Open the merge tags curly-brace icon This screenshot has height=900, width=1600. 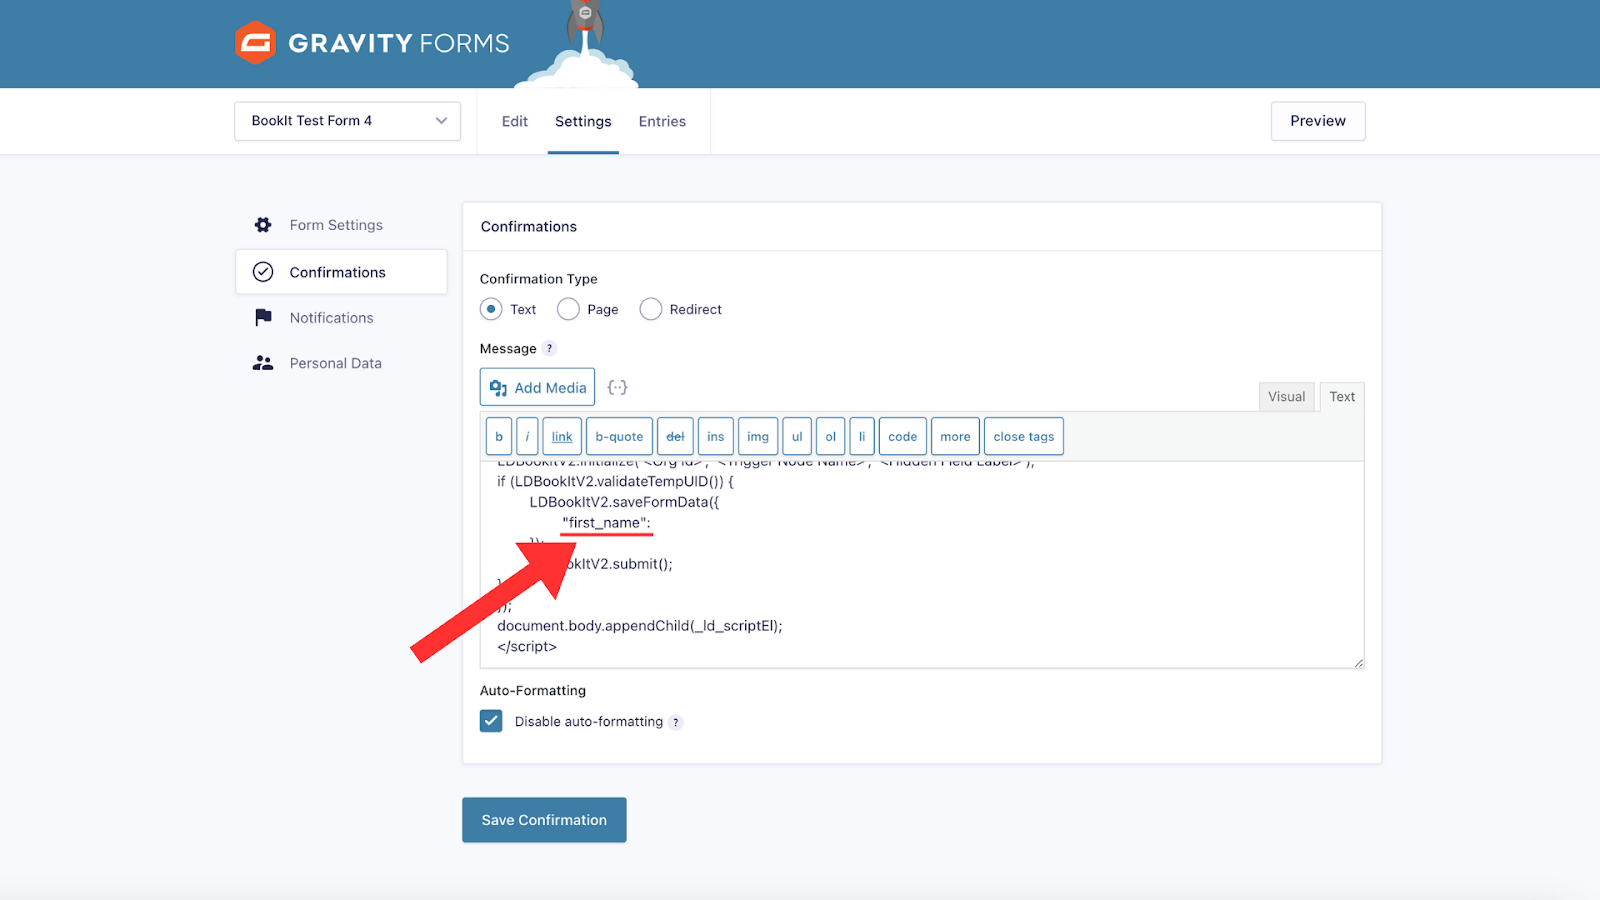pyautogui.click(x=617, y=388)
